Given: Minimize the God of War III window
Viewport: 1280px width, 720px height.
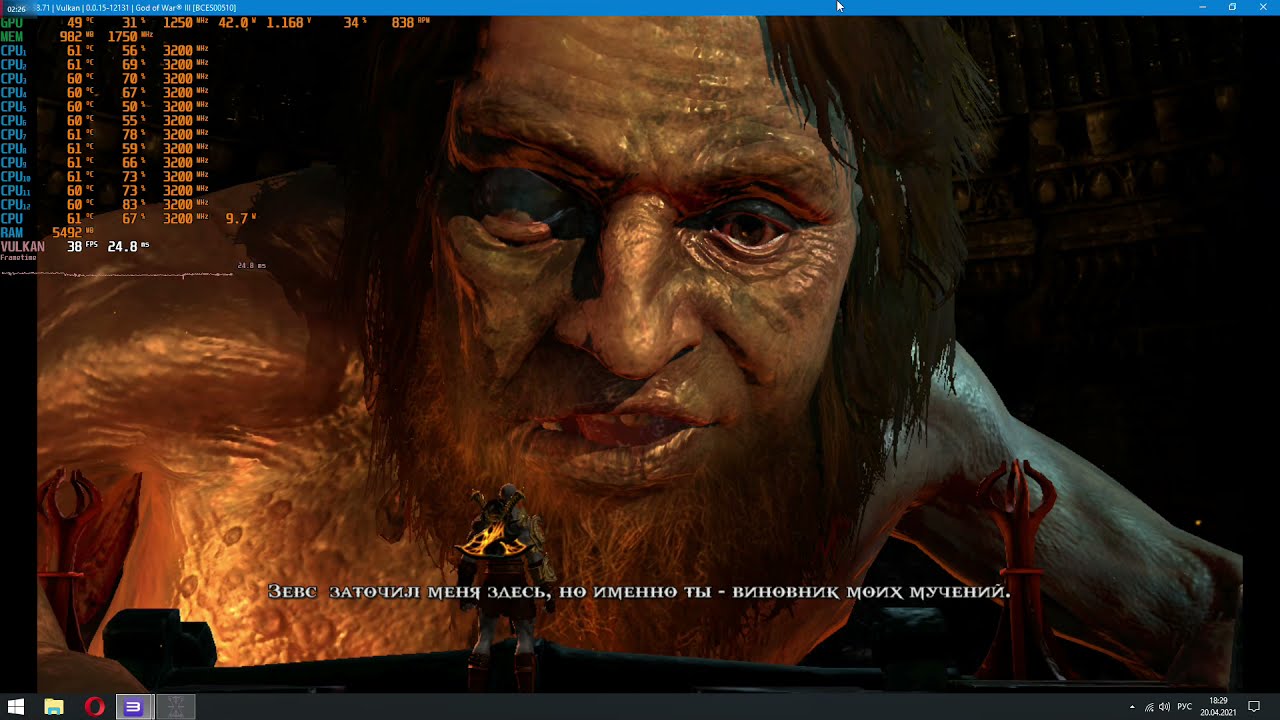Looking at the screenshot, I should [x=1202, y=7].
